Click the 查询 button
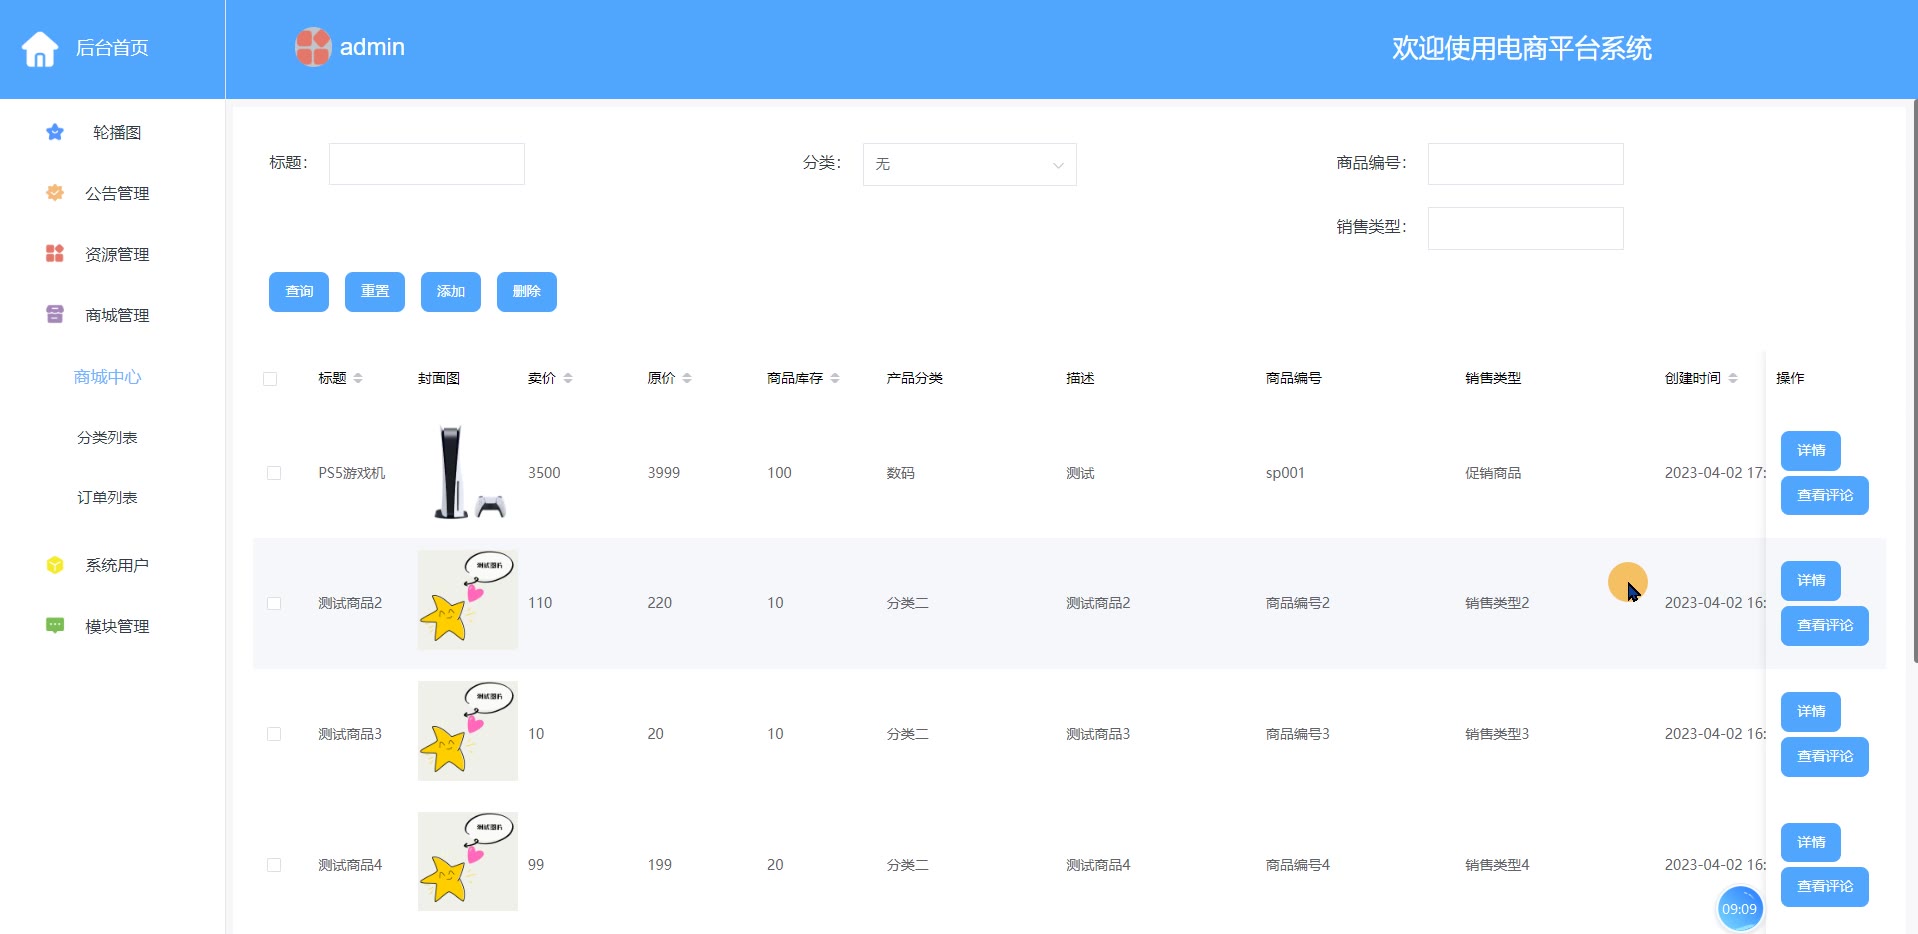 click(299, 292)
